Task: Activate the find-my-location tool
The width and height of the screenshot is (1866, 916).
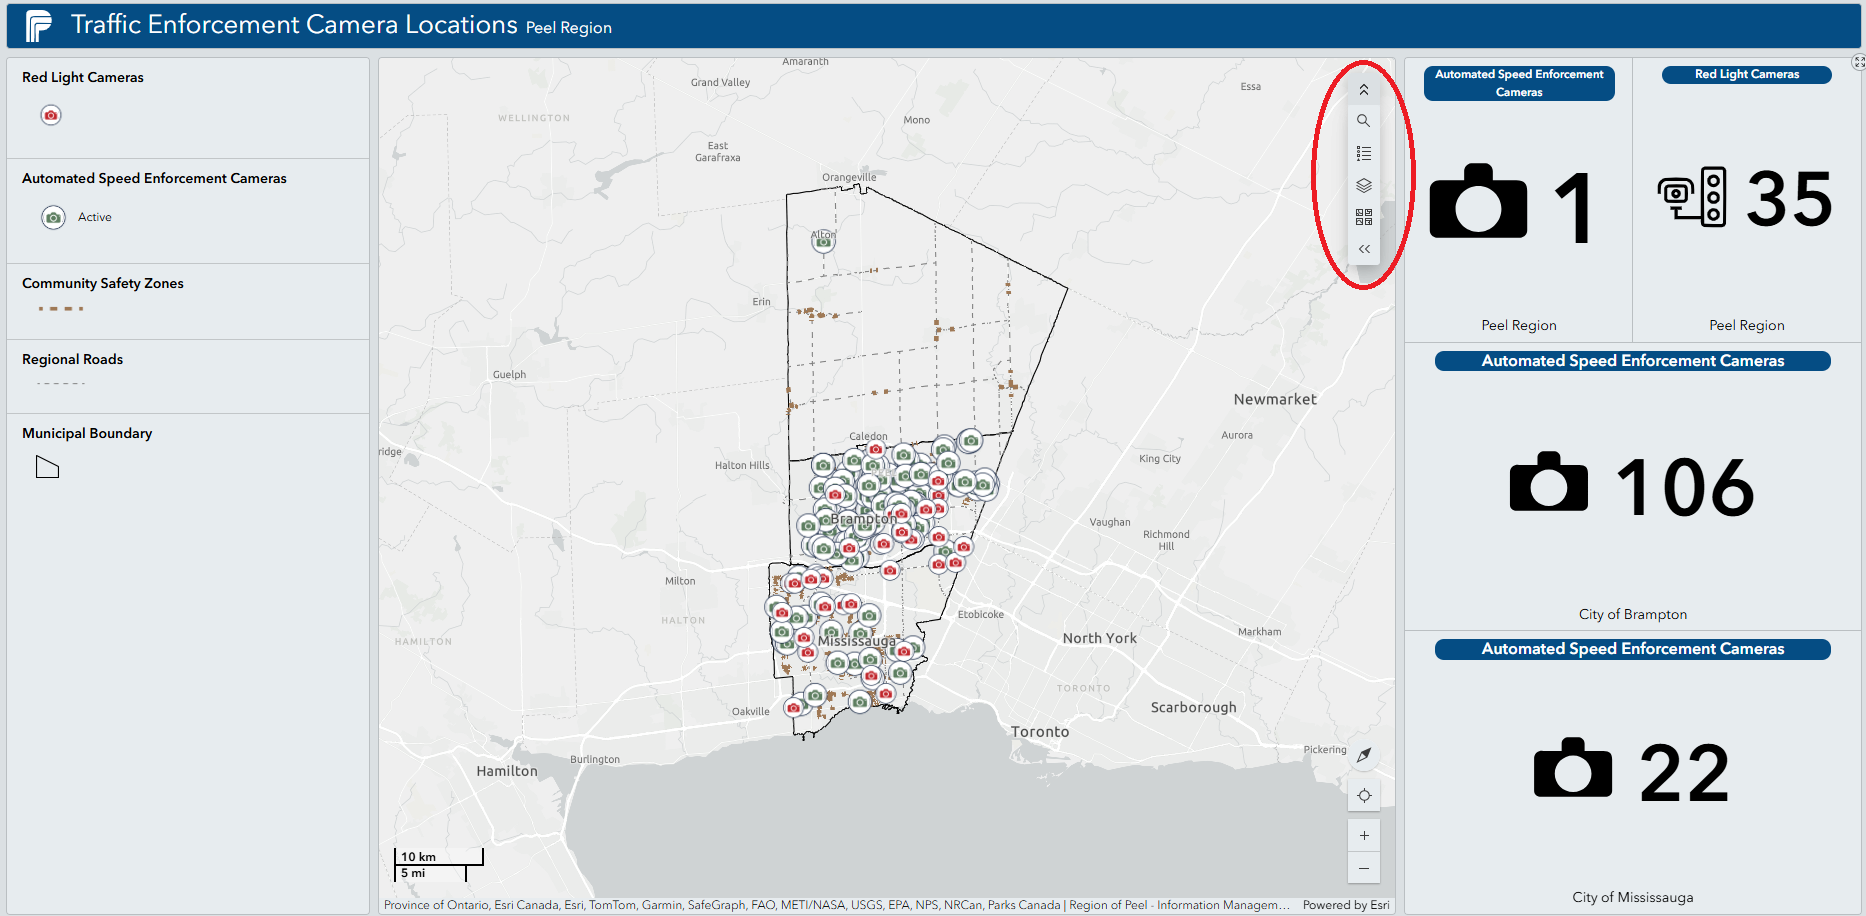Action: [1364, 794]
